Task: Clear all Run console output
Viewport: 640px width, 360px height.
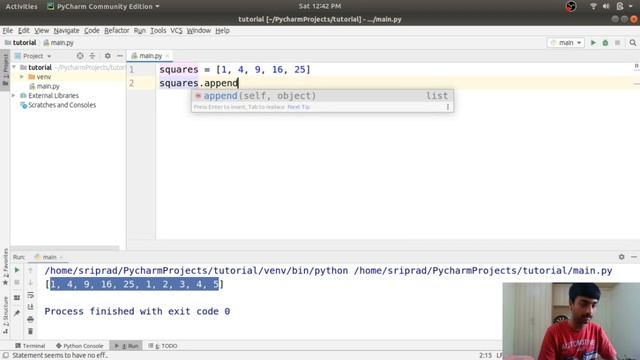Action: [30, 331]
